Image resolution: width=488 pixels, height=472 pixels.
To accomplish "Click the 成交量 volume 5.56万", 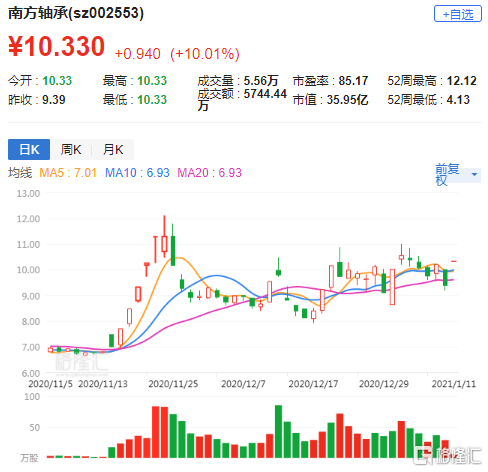I will click(261, 81).
